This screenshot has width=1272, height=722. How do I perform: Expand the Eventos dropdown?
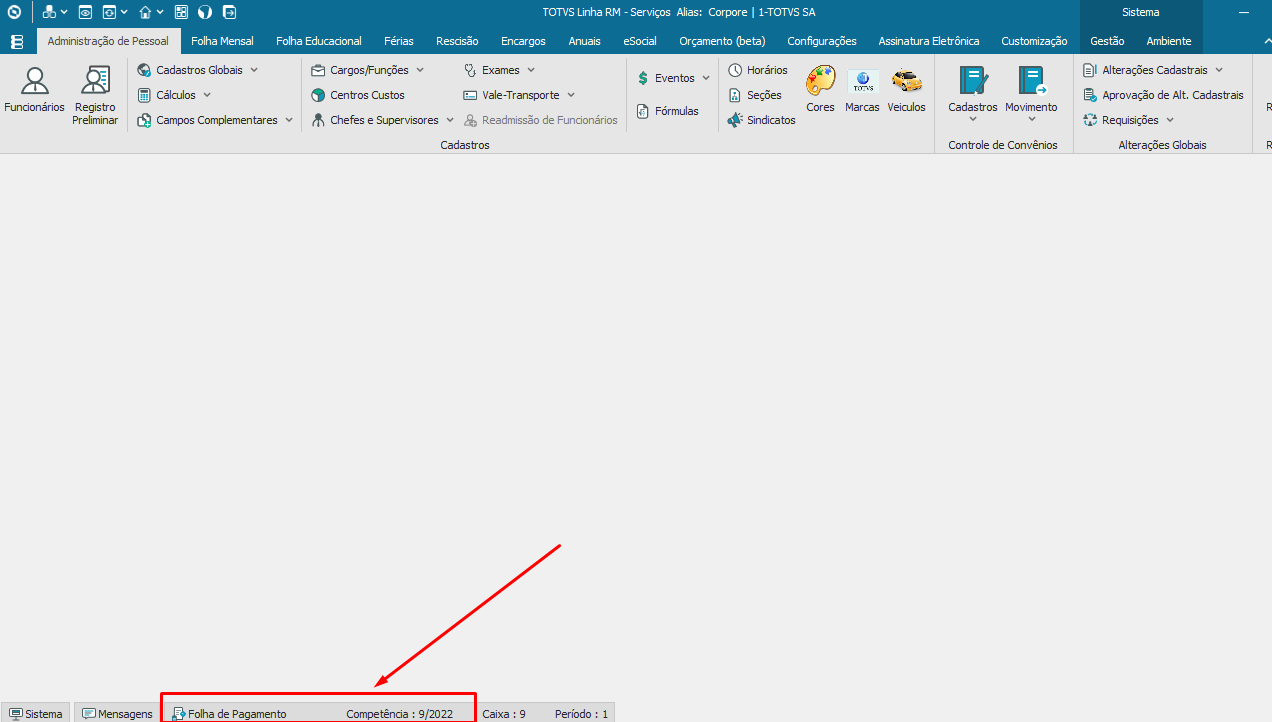point(706,78)
